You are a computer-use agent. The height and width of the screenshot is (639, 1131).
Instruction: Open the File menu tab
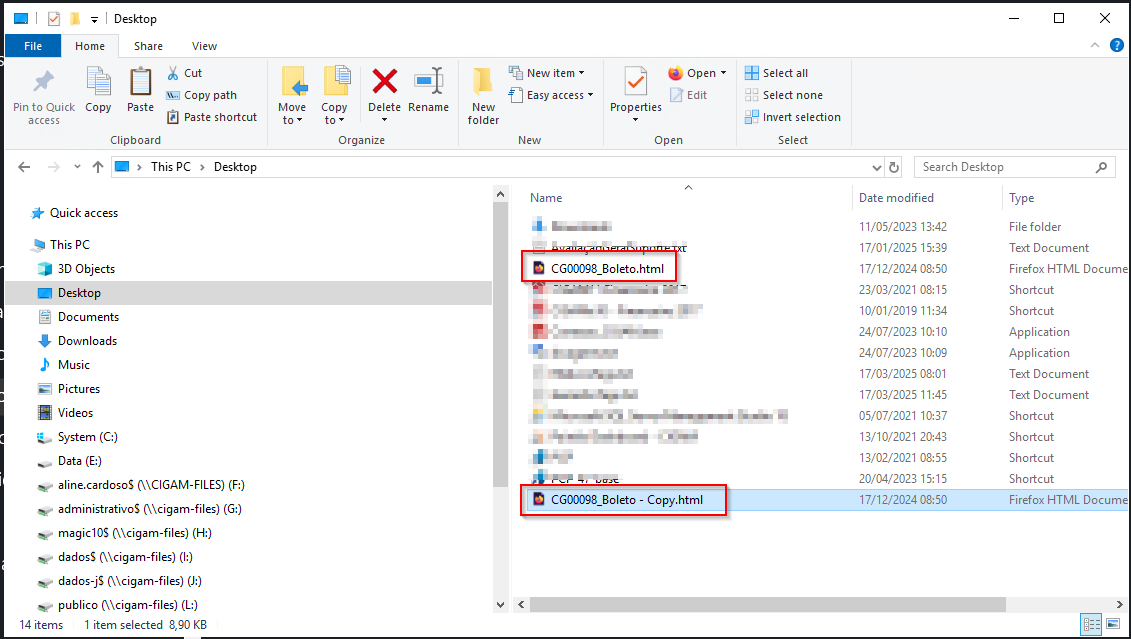(33, 45)
